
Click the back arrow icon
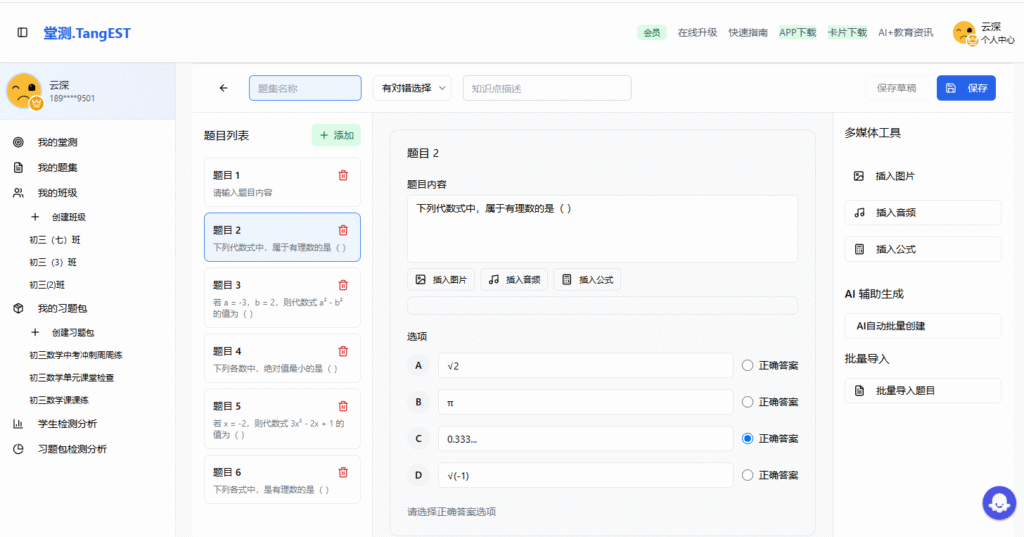pyautogui.click(x=224, y=88)
